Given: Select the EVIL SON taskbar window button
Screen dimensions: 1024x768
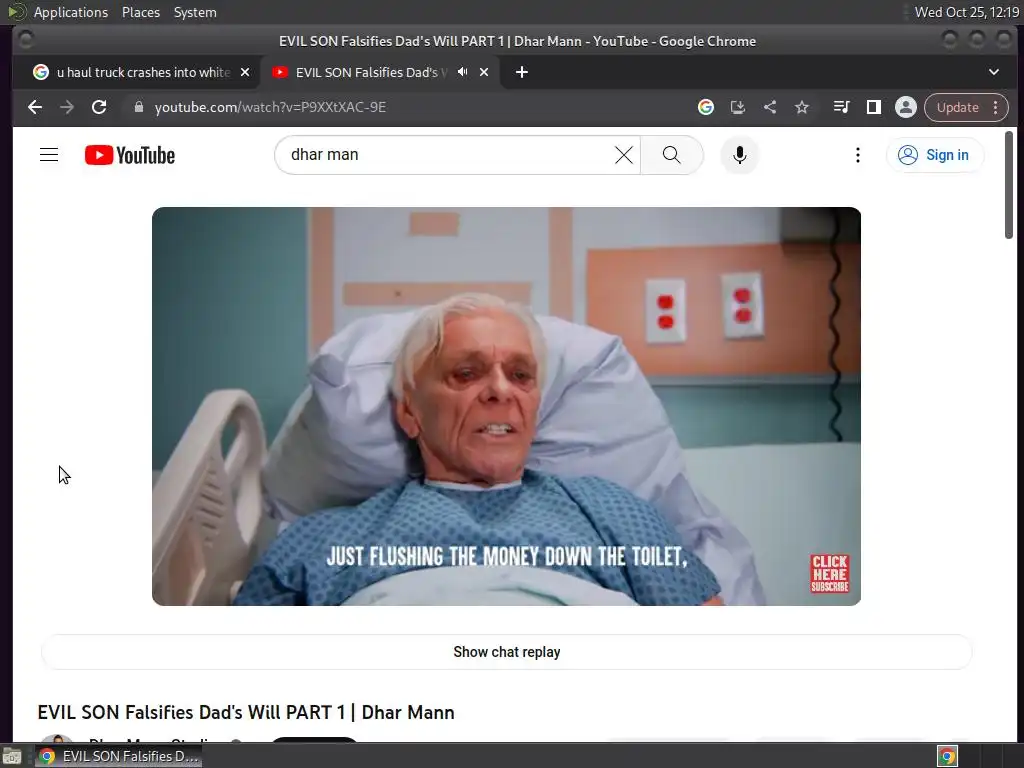Looking at the screenshot, I should (119, 756).
